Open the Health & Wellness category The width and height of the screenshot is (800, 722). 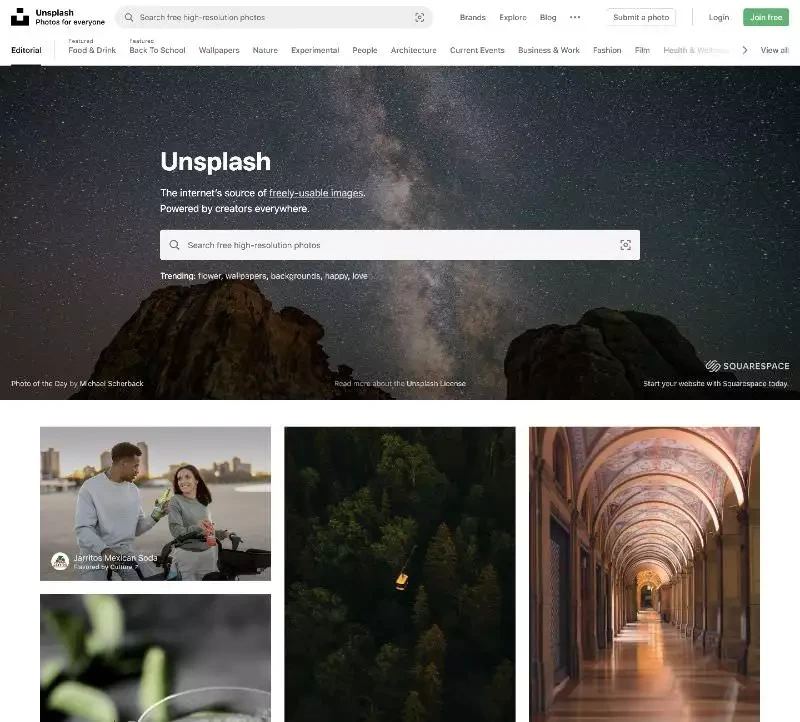tap(696, 50)
